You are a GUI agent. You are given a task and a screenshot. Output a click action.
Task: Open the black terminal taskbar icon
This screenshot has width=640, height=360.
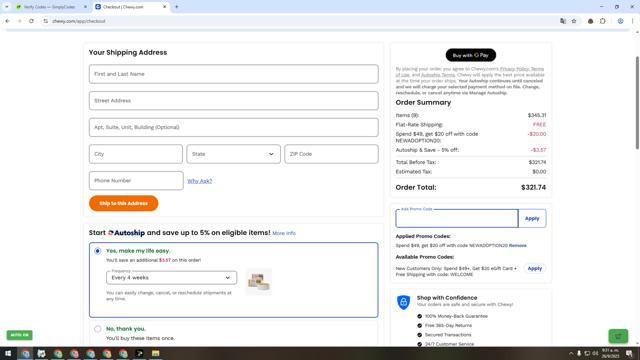pos(139,353)
